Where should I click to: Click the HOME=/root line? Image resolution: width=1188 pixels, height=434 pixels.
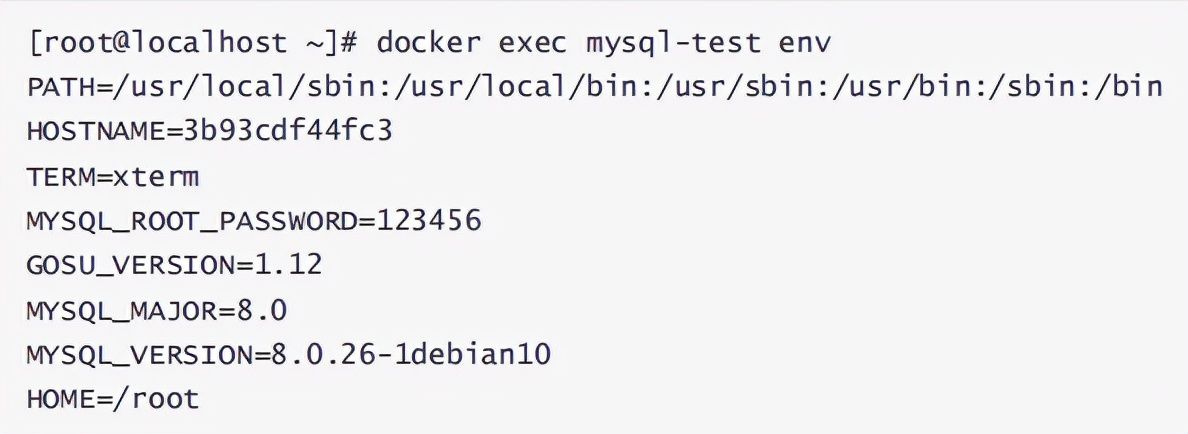point(112,399)
